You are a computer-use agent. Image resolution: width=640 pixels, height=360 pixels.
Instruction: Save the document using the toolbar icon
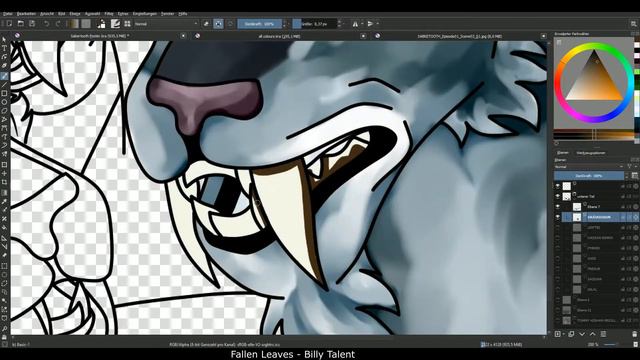tap(32, 24)
